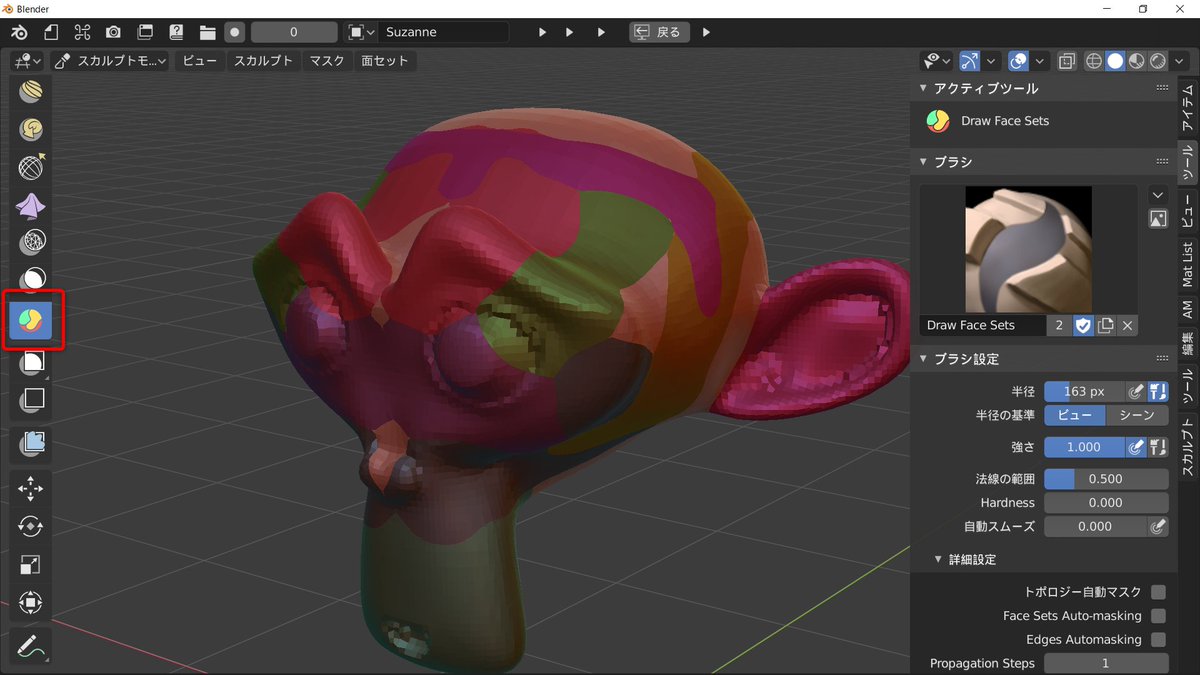Toggle unified radius setting
Viewport: 1200px width, 675px height.
click(x=1159, y=391)
